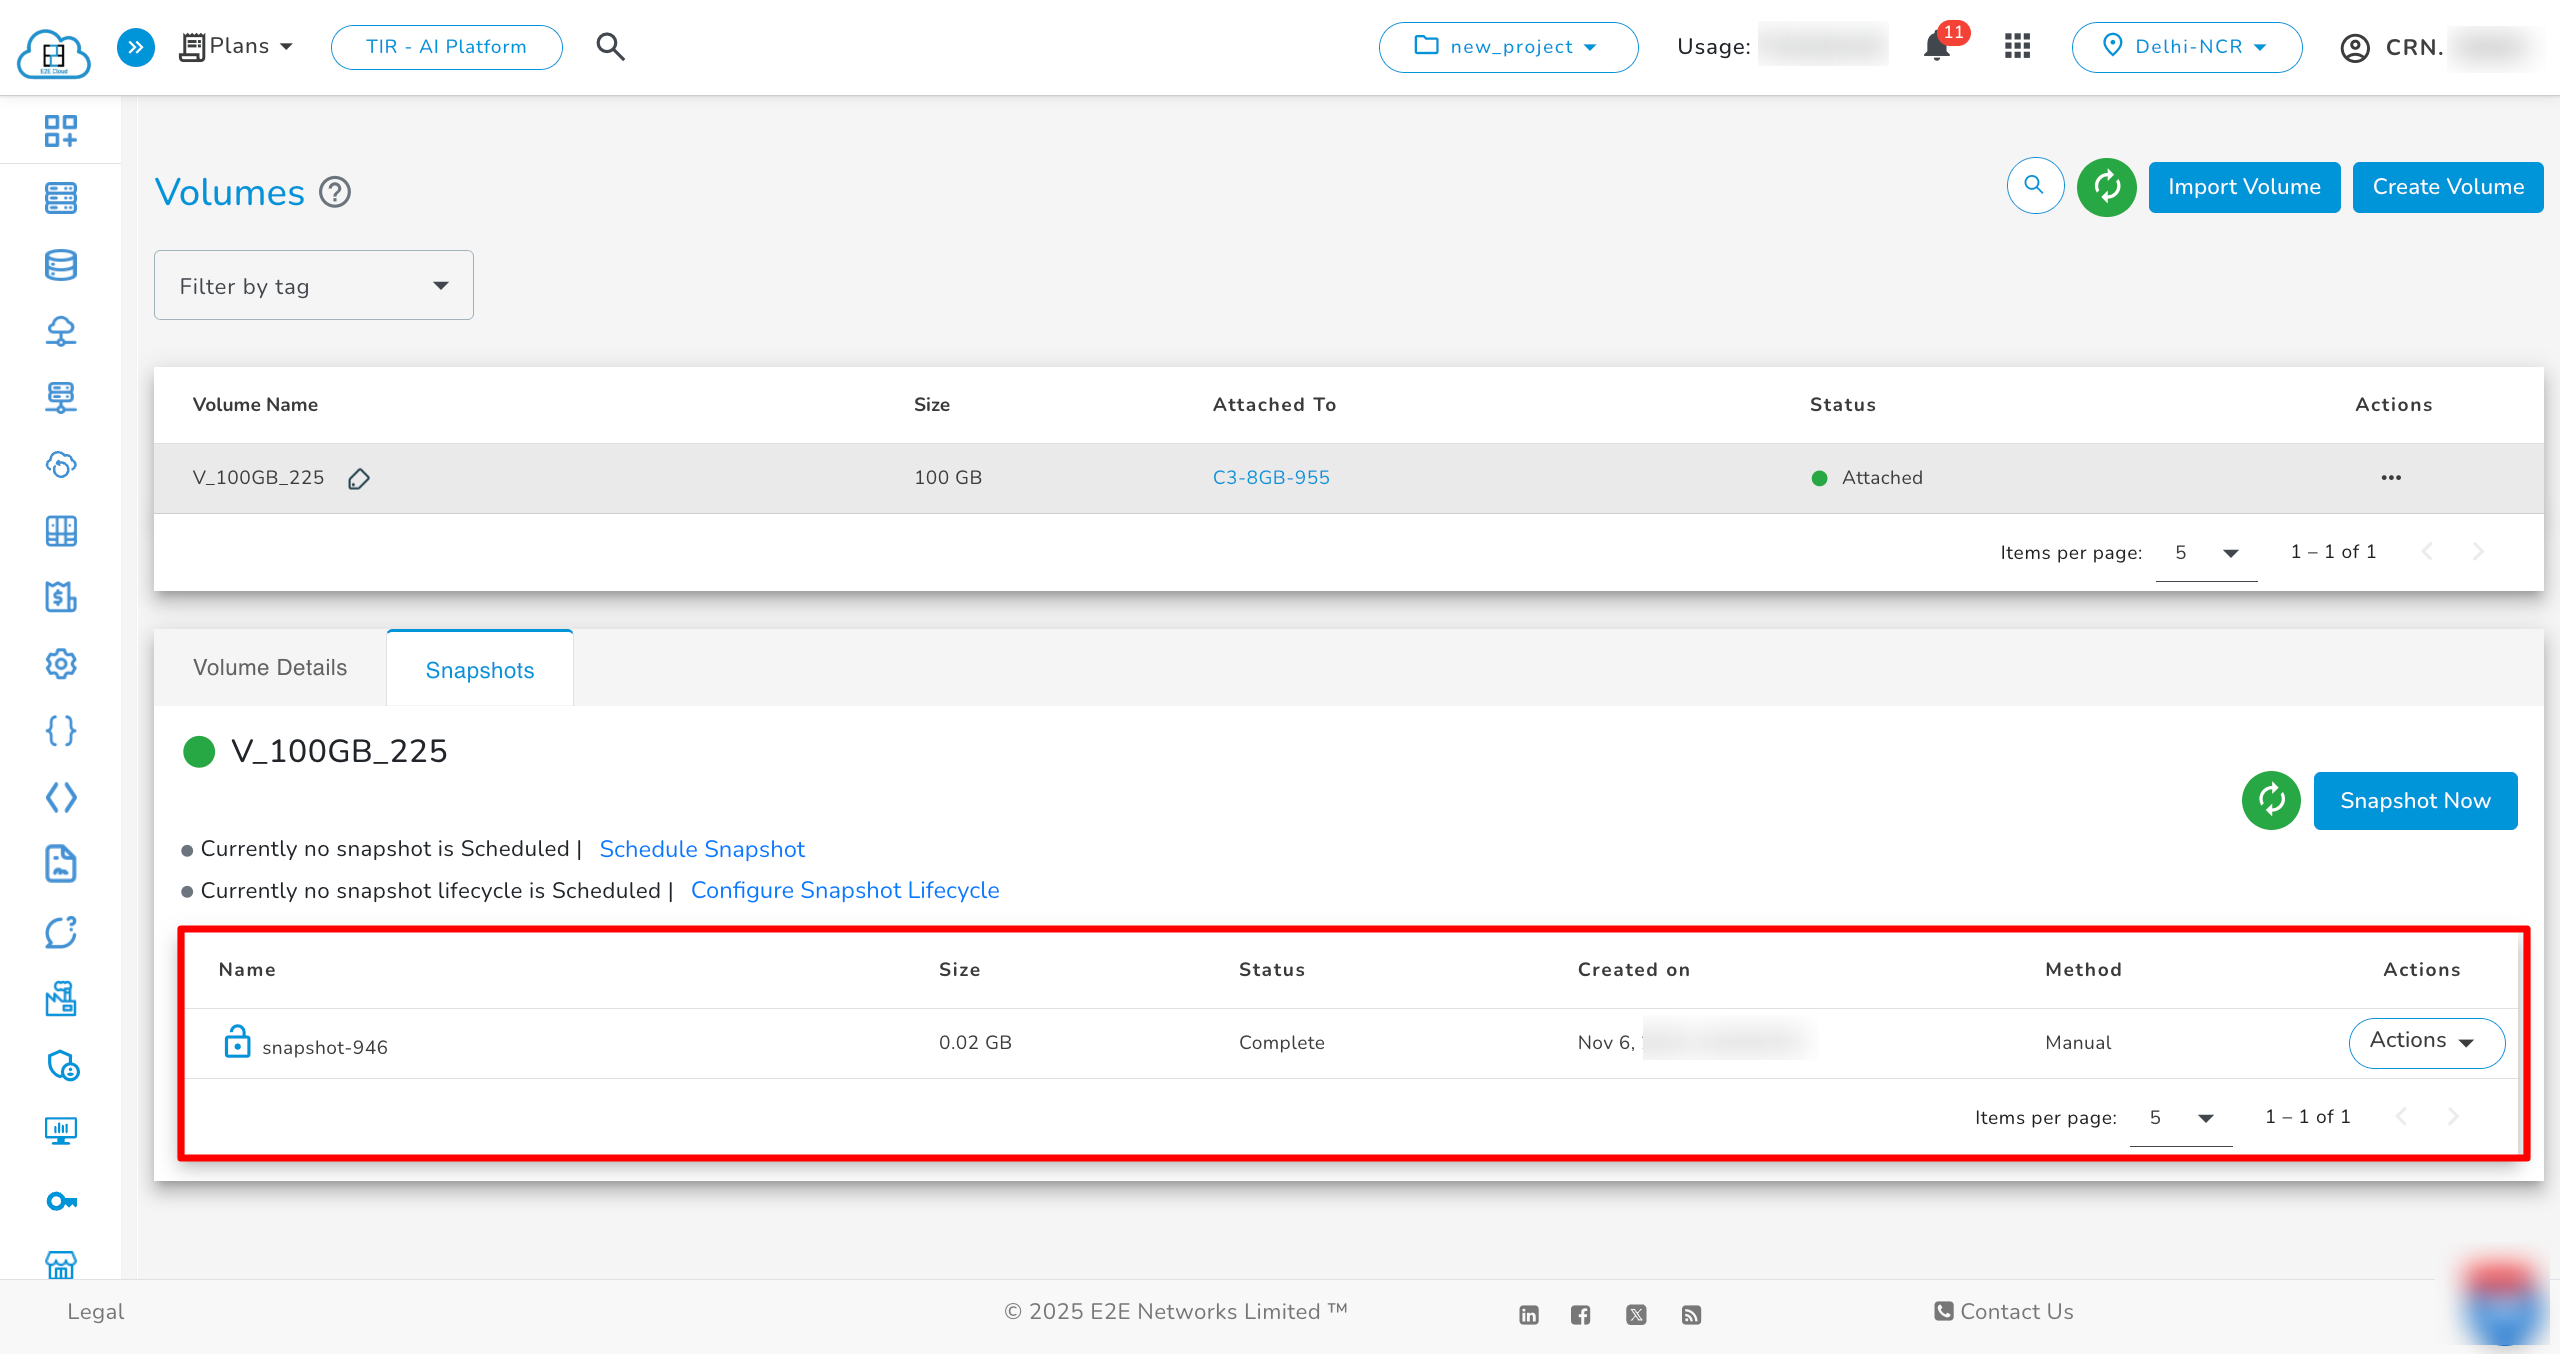The height and width of the screenshot is (1354, 2560).
Task: Open Actions dropdown for snapshot-946
Action: (2425, 1042)
